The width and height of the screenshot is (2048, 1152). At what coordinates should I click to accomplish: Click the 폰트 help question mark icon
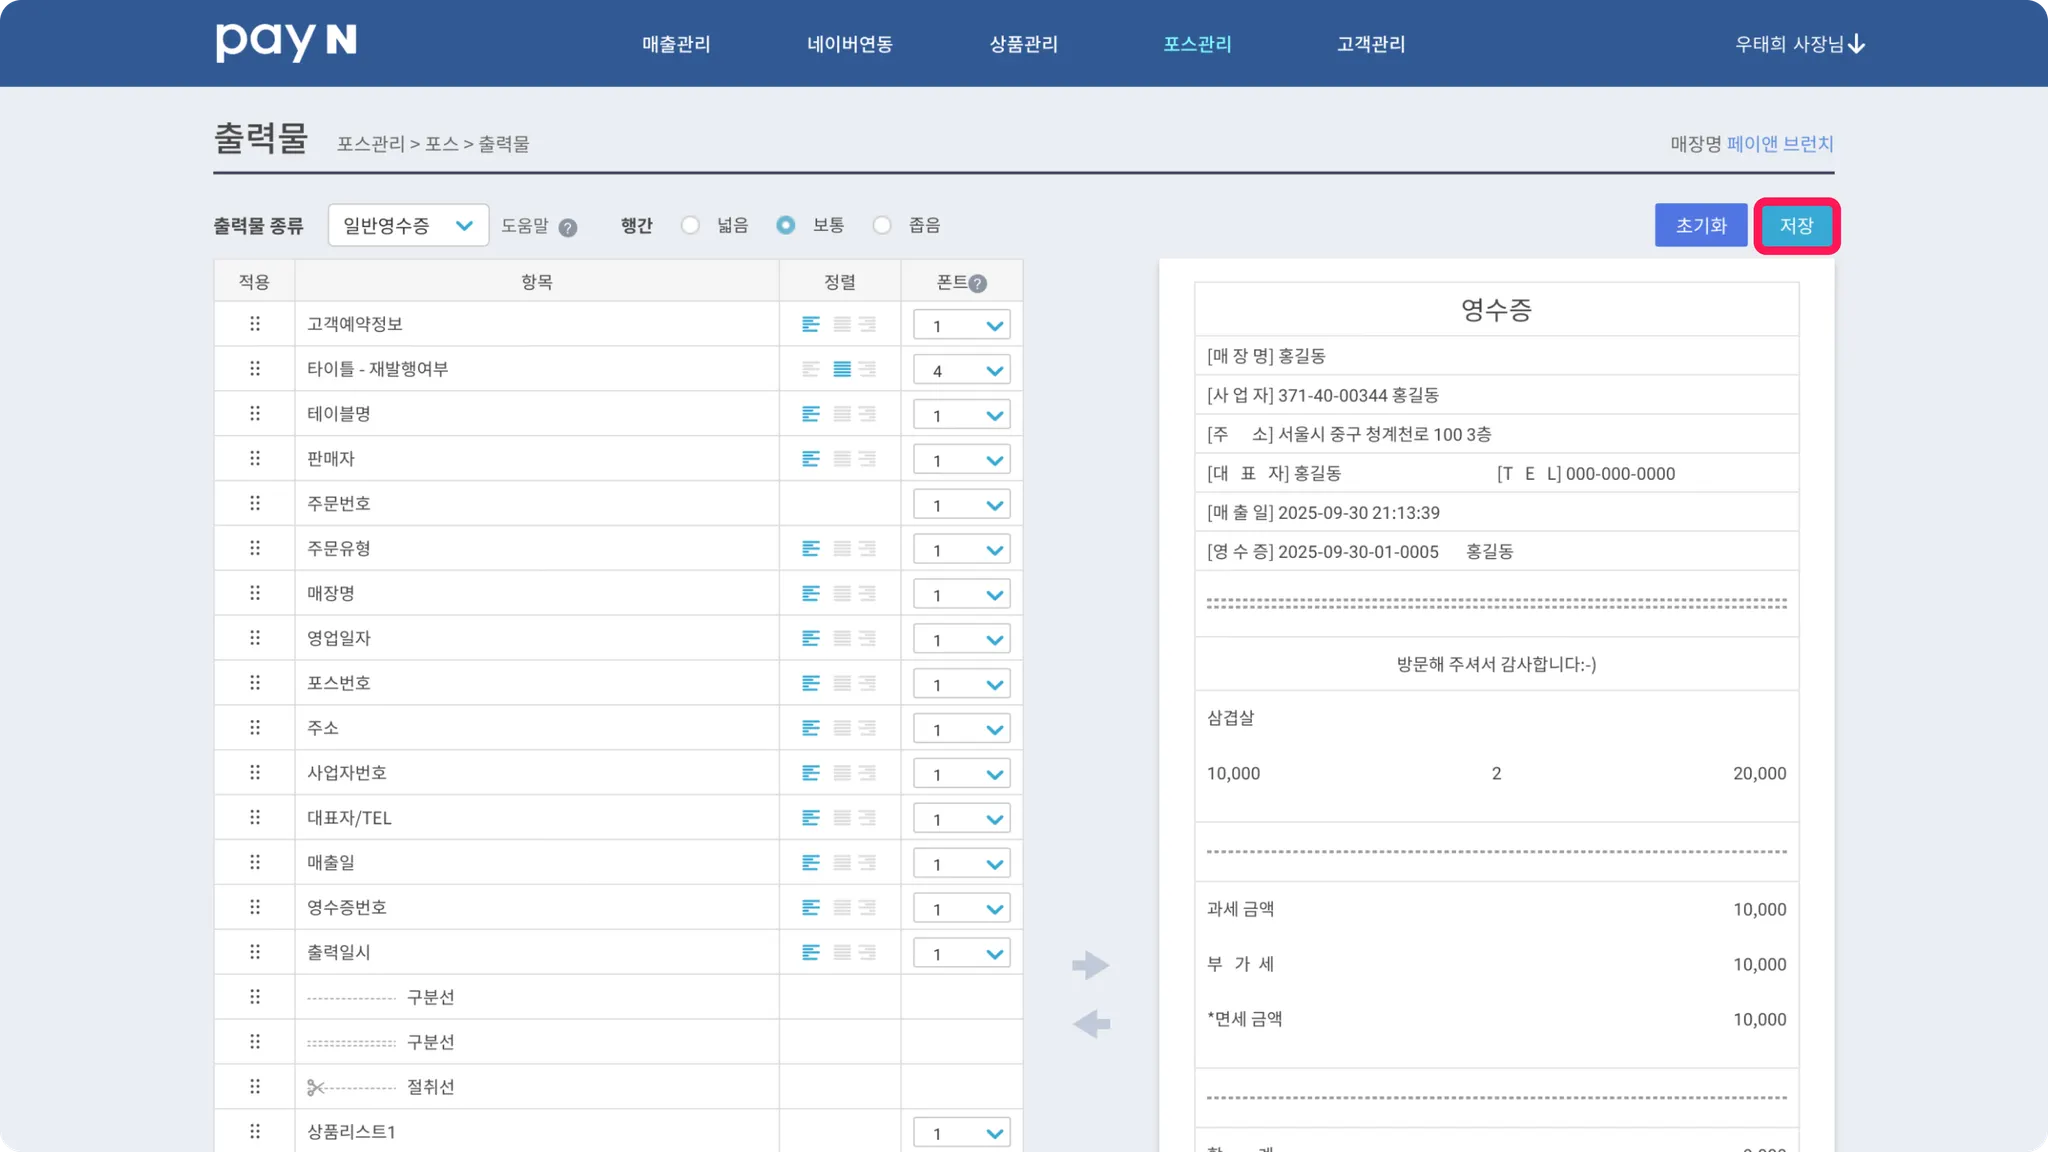point(978,283)
